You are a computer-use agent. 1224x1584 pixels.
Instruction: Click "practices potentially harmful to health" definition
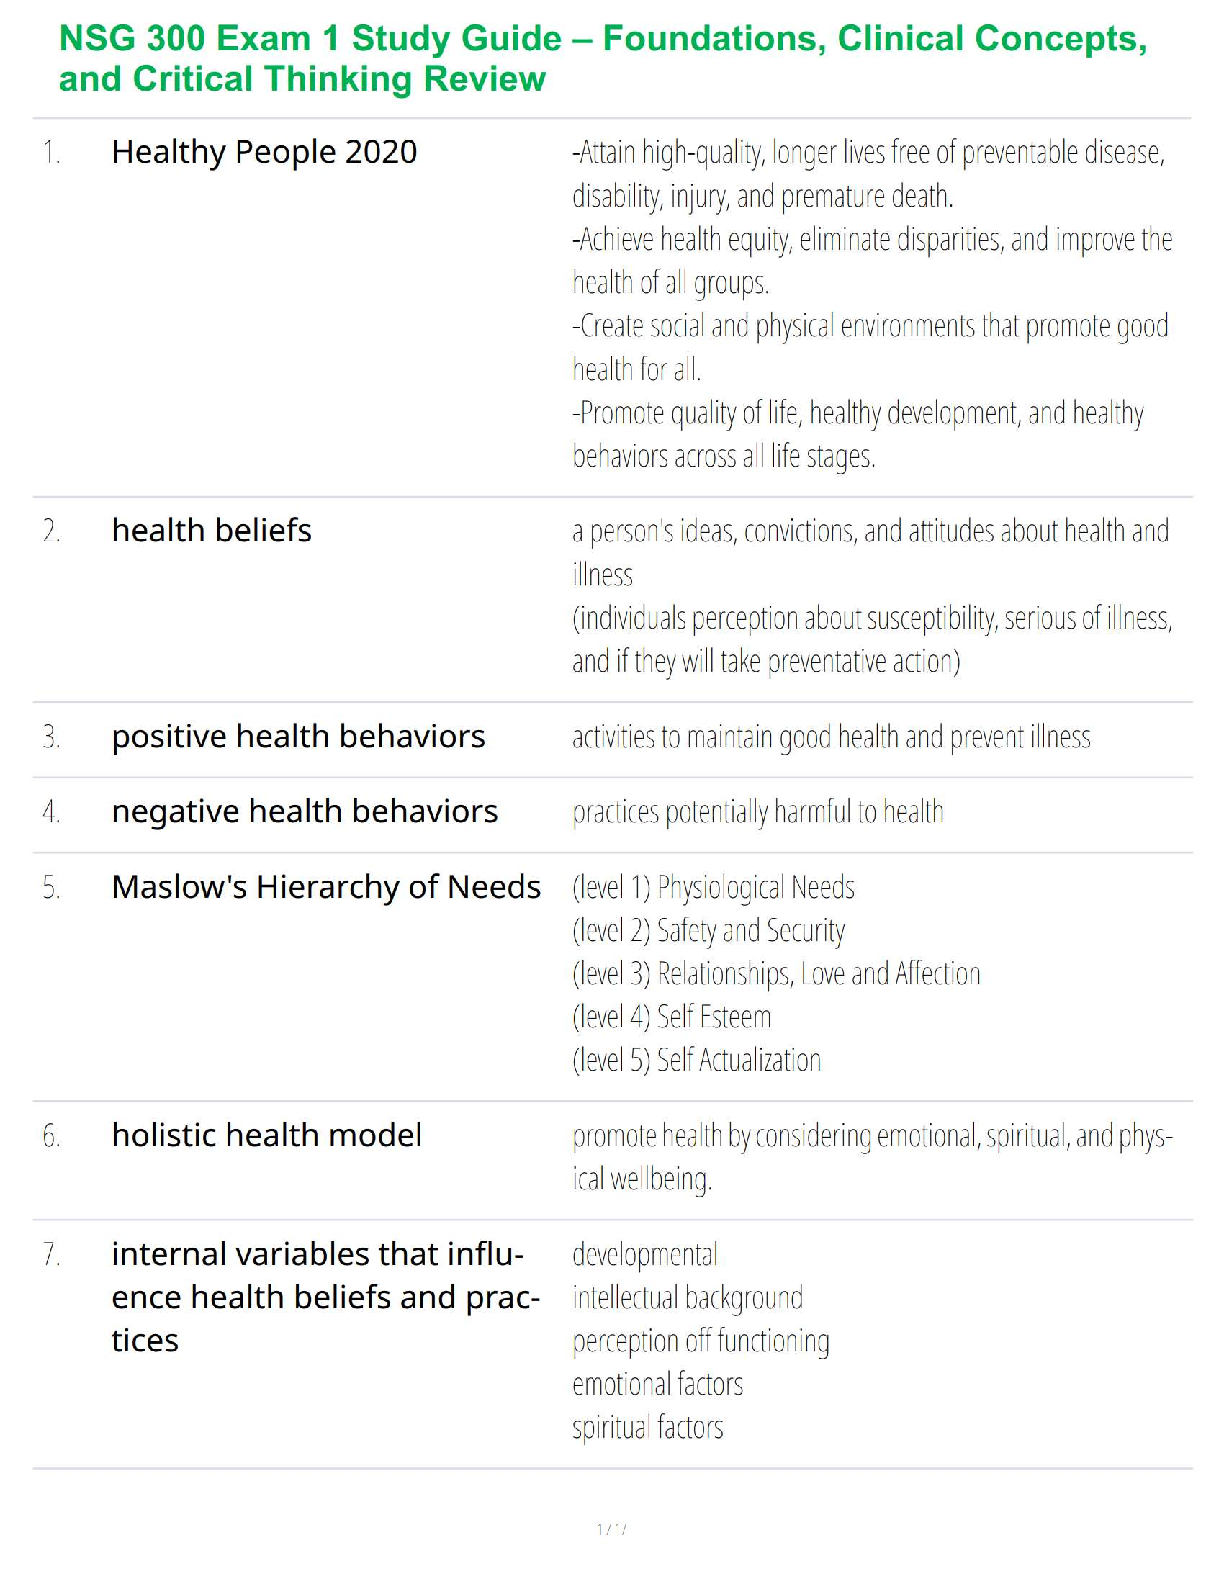[757, 812]
